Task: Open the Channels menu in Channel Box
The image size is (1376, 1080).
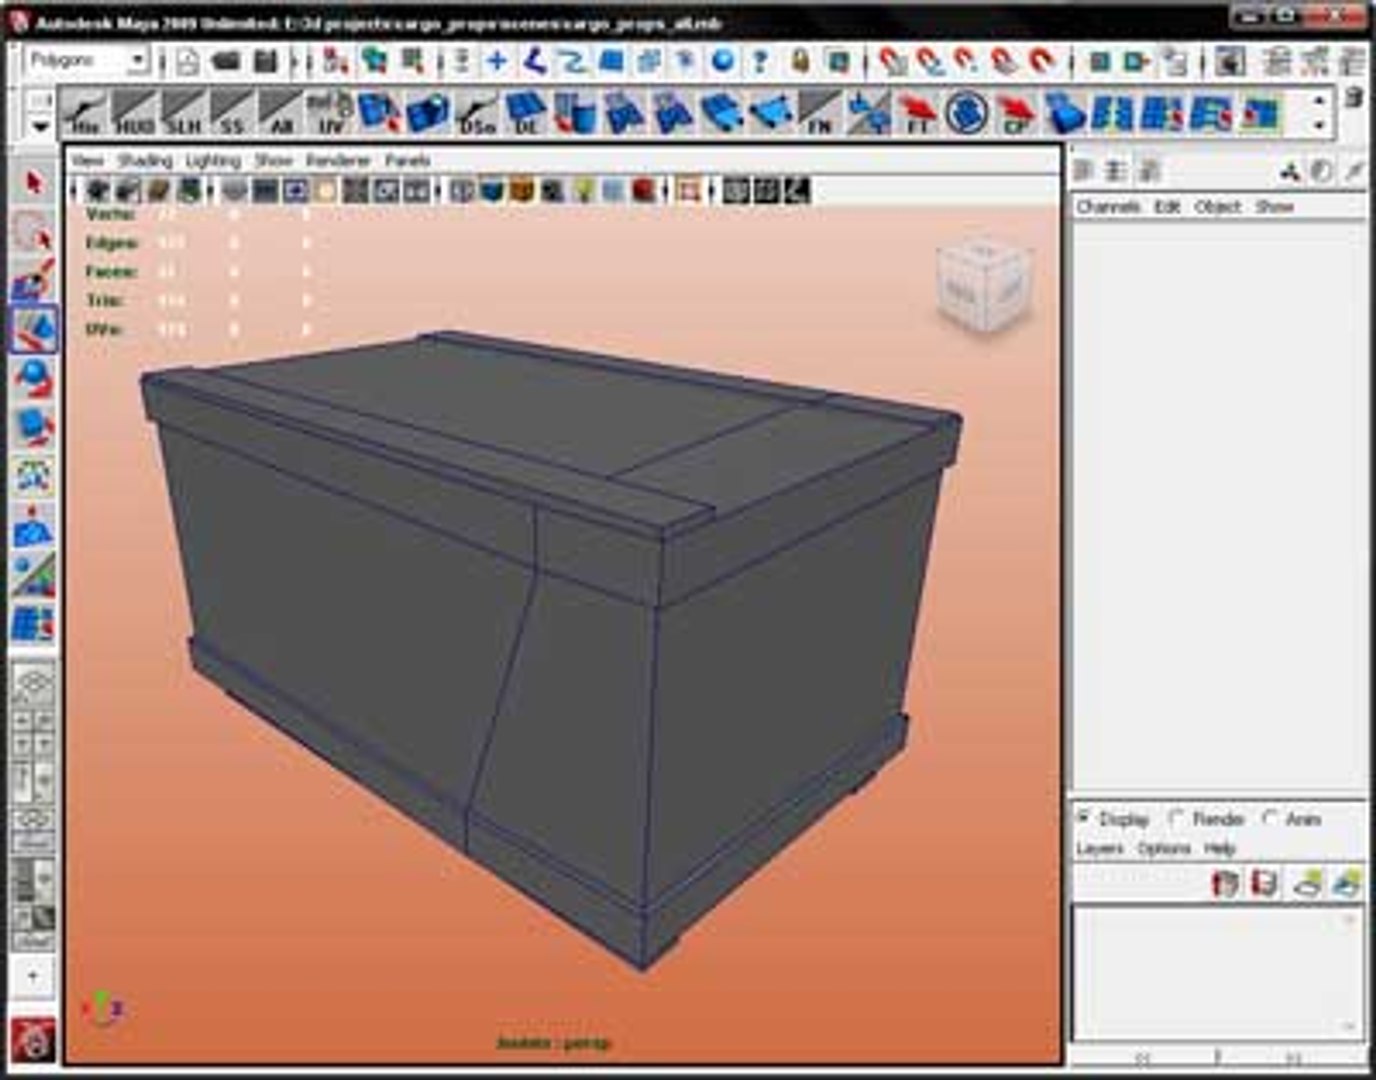Action: tap(1108, 207)
